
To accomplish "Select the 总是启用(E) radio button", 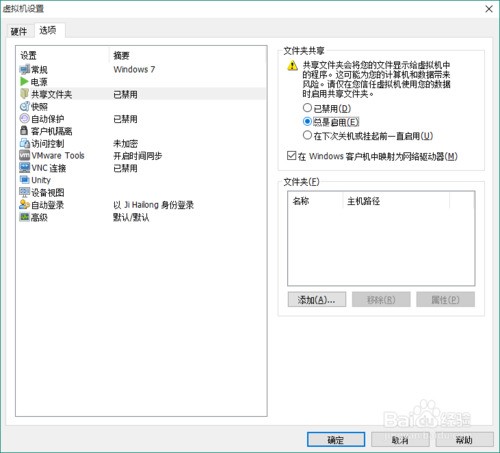I will [307, 122].
